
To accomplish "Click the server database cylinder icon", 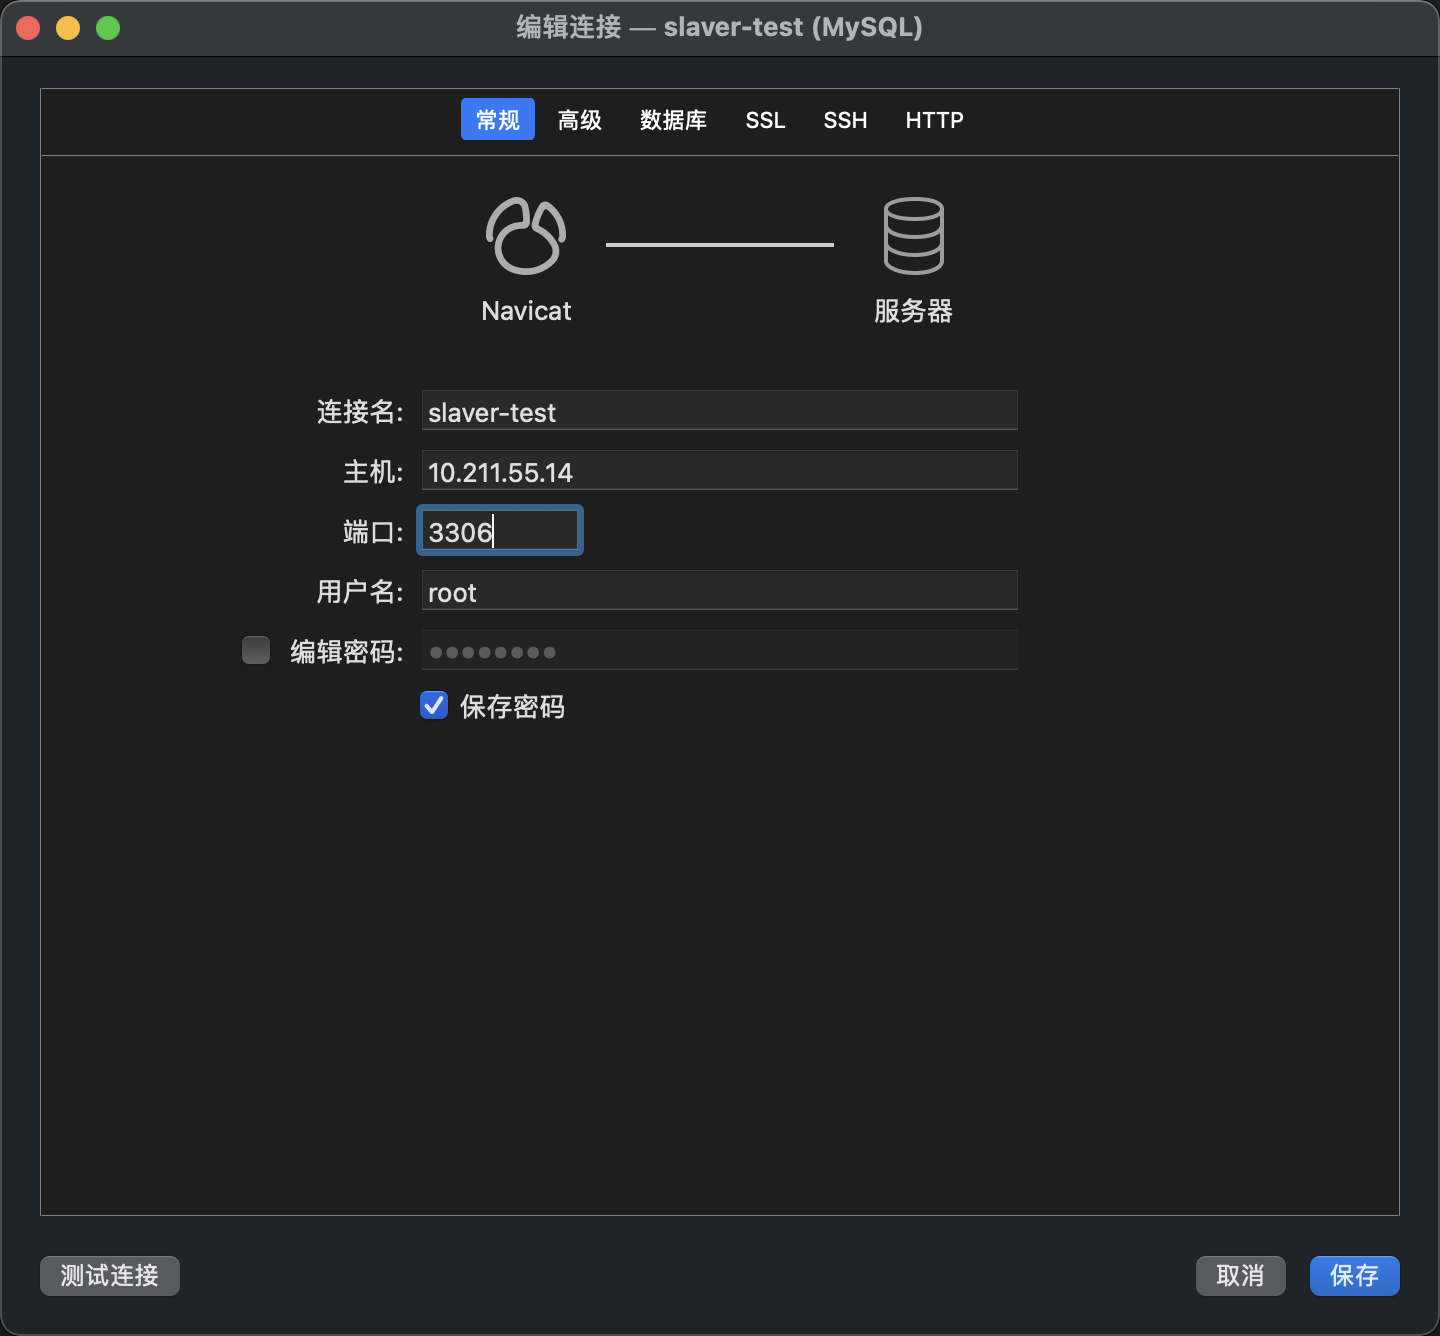I will 913,236.
